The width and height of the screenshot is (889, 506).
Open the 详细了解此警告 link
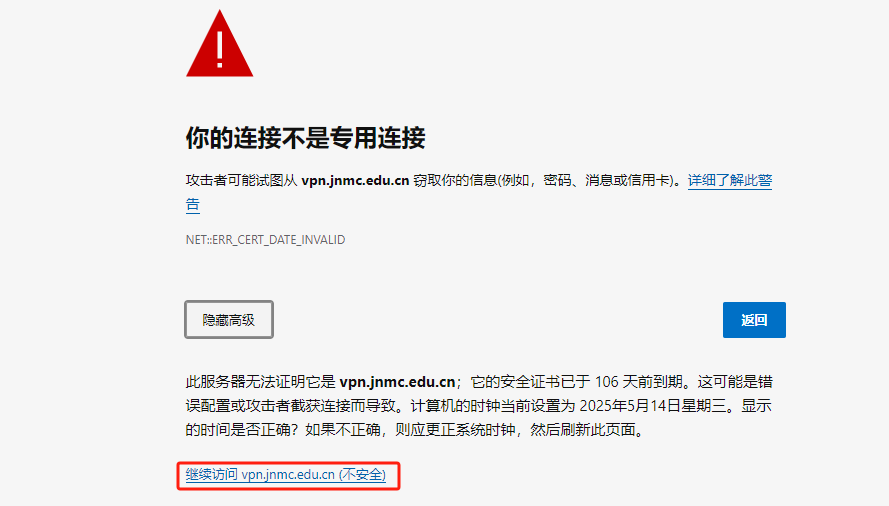pyautogui.click(x=730, y=180)
